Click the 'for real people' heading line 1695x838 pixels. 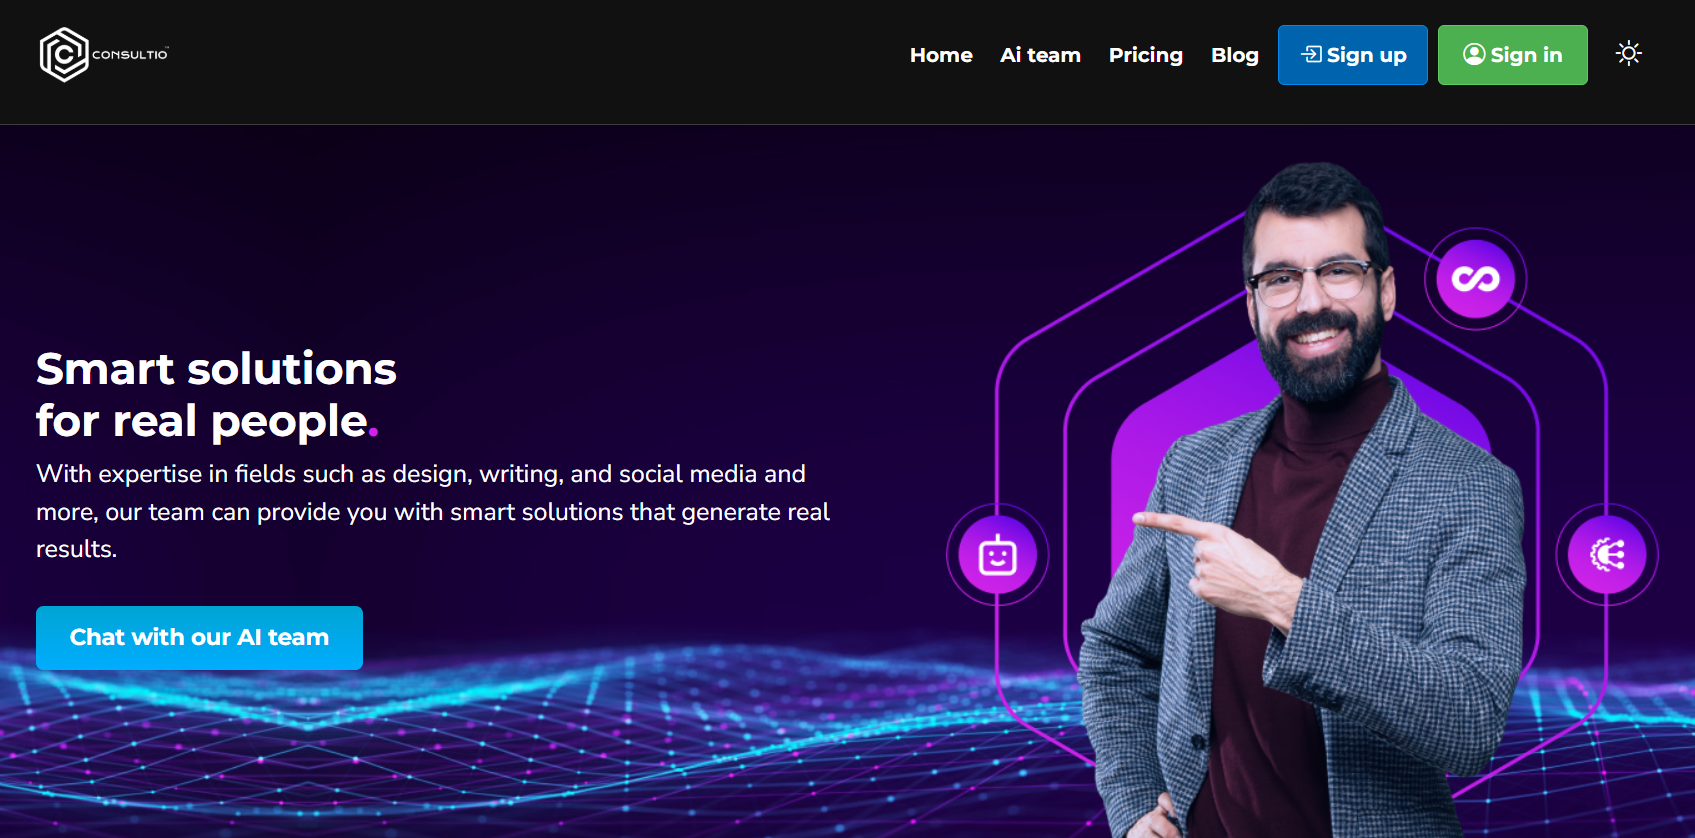(207, 421)
